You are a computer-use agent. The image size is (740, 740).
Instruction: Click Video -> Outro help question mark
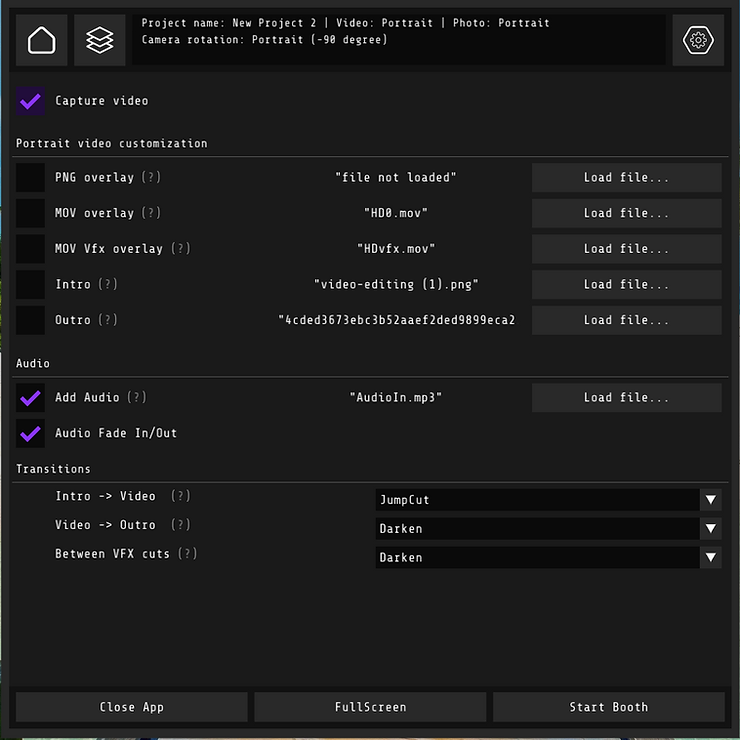(x=180, y=525)
